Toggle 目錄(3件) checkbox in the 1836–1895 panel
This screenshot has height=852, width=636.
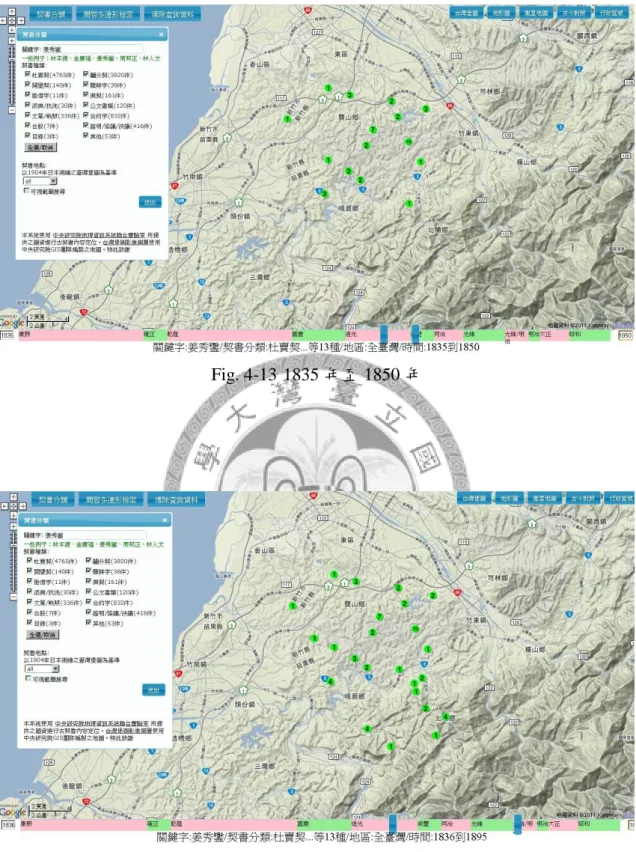click(29, 623)
